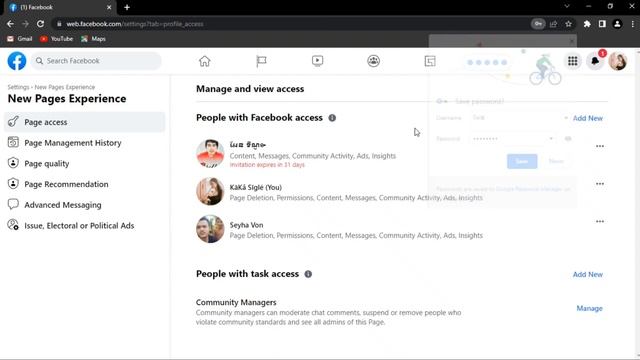The image size is (640, 360).
Task: Open Advanced Messaging settings
Action: click(85, 205)
